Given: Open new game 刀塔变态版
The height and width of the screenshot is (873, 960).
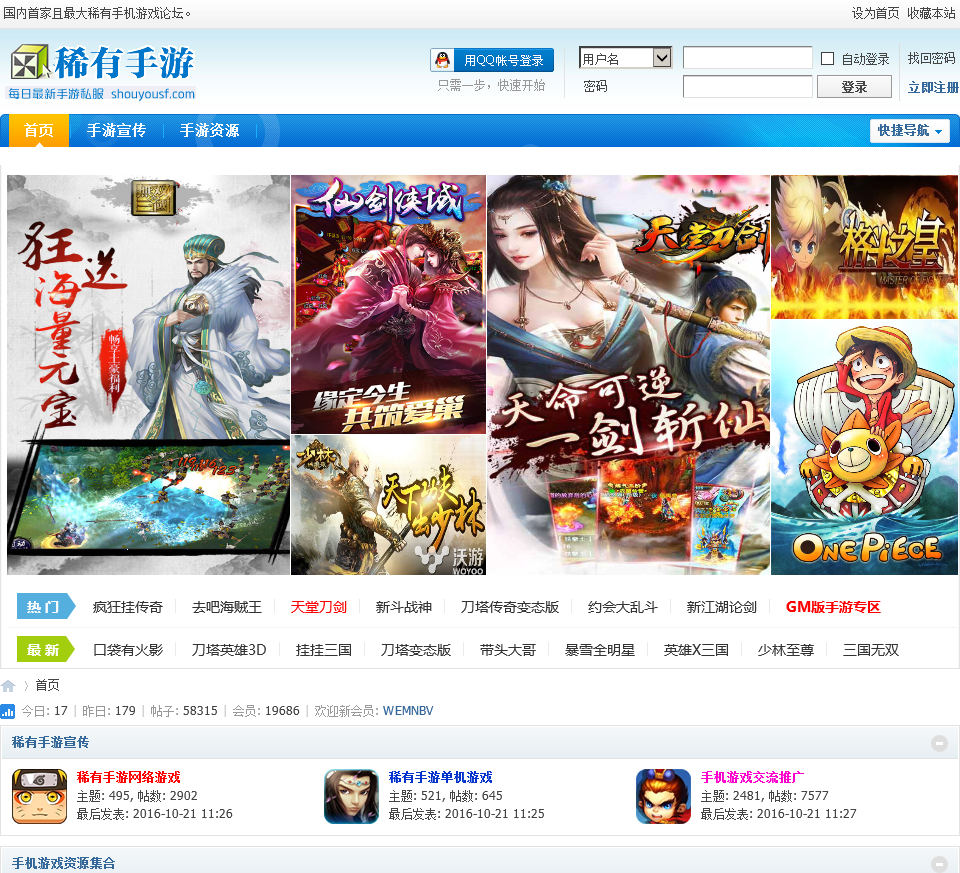Looking at the screenshot, I should 416,650.
